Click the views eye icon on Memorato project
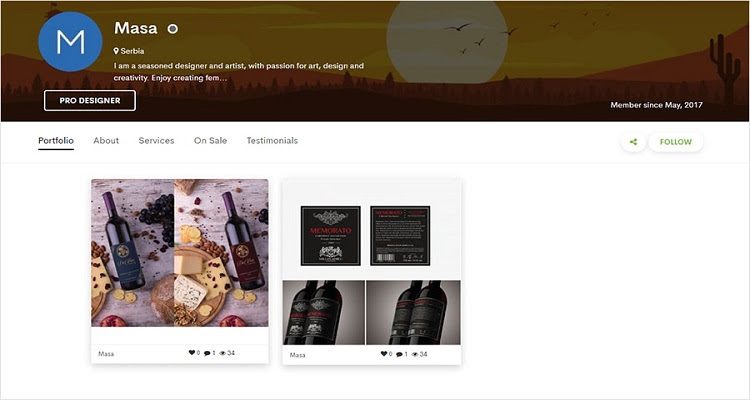750x400 pixels. pos(415,355)
